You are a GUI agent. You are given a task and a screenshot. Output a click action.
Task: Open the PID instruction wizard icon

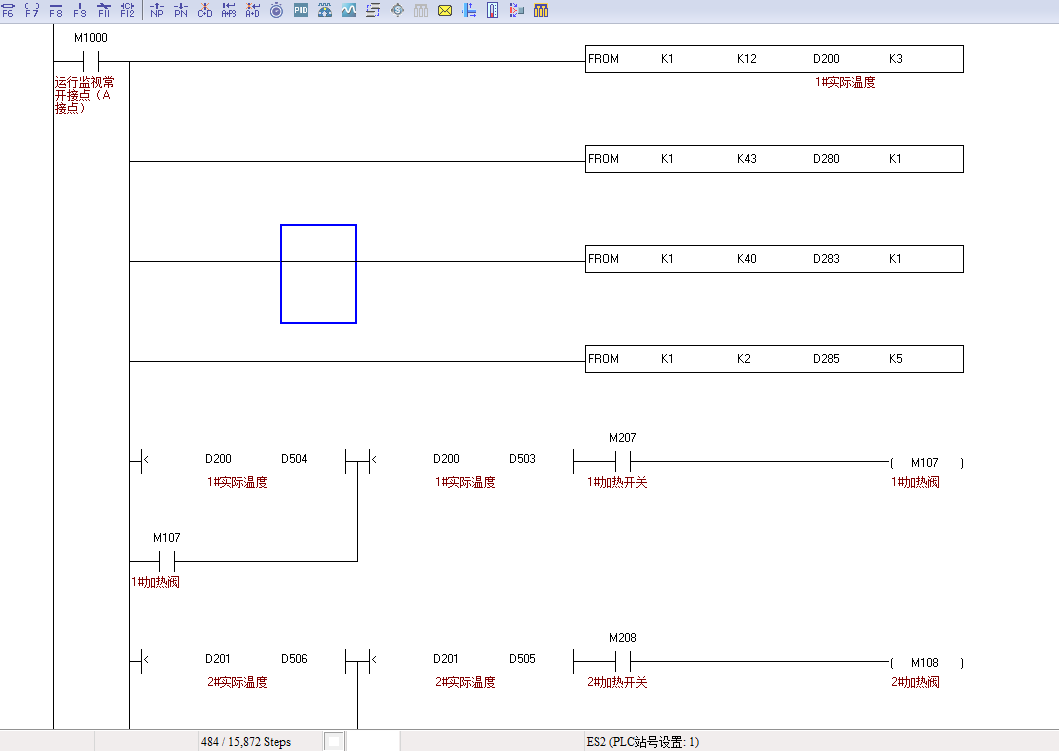(x=301, y=11)
